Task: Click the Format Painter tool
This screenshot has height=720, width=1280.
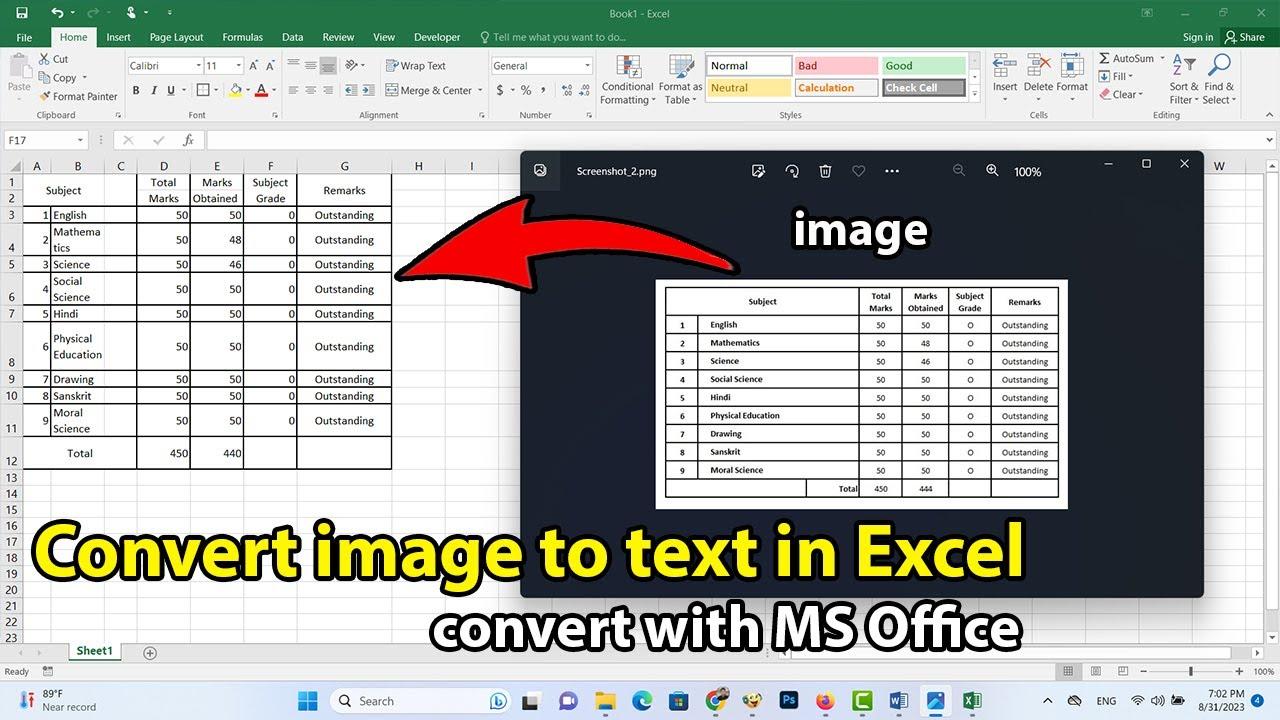Action: (x=78, y=96)
